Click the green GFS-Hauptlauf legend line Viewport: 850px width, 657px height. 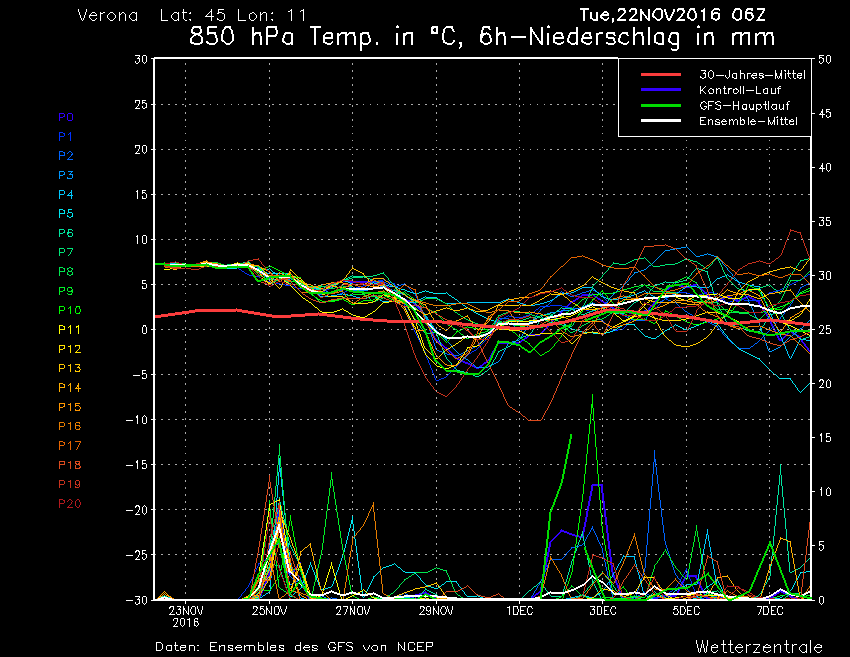click(661, 106)
